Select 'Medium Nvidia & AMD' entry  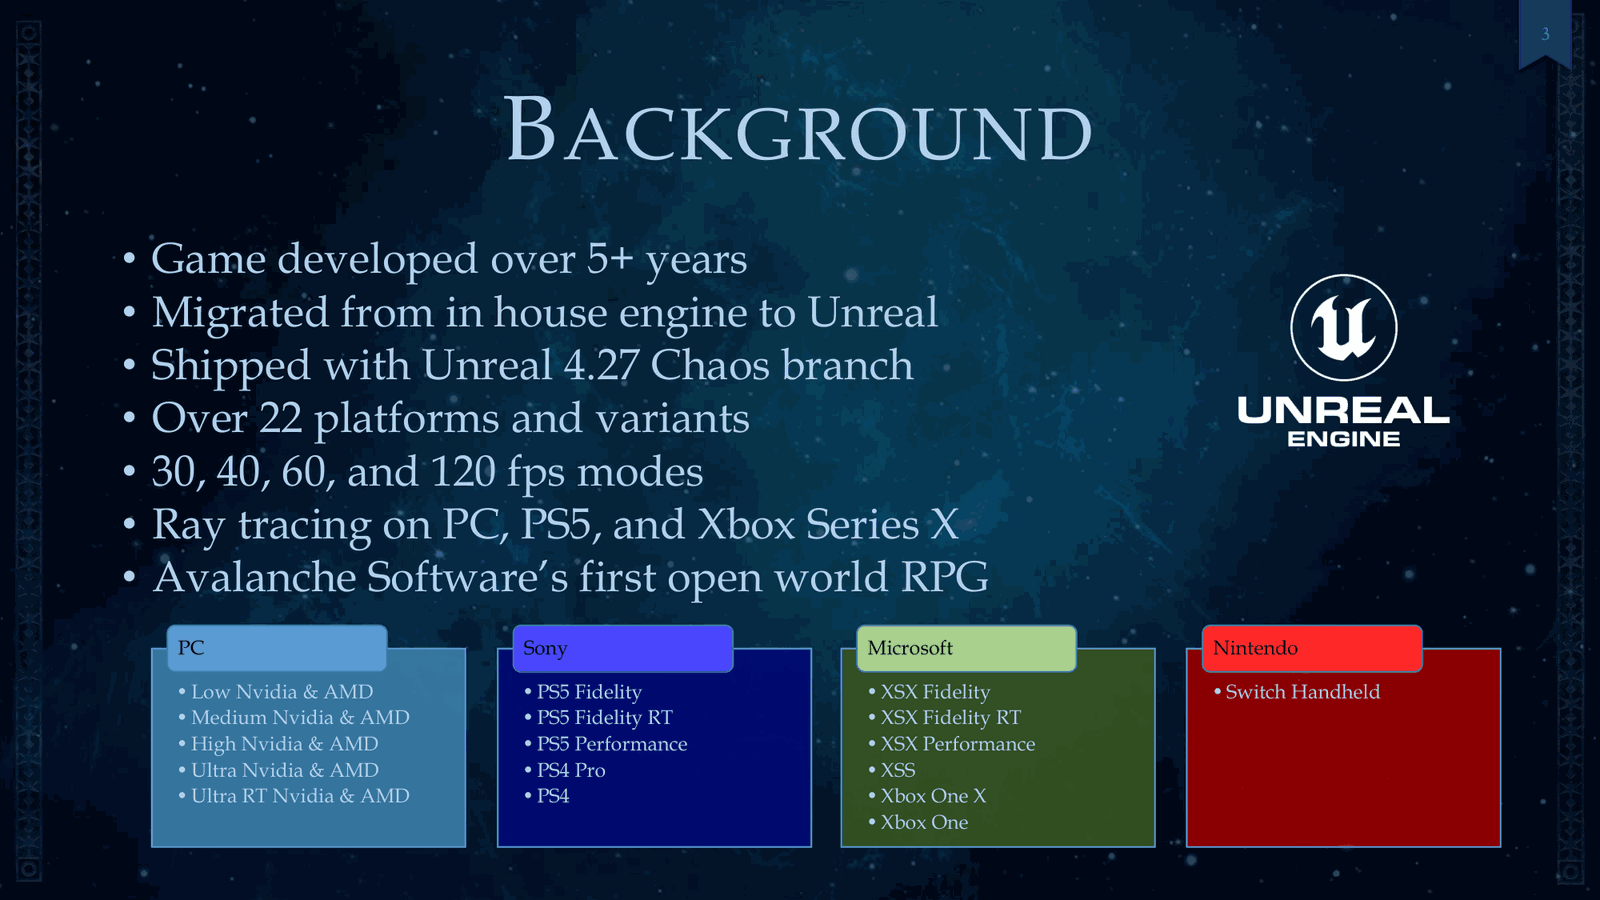coord(300,718)
